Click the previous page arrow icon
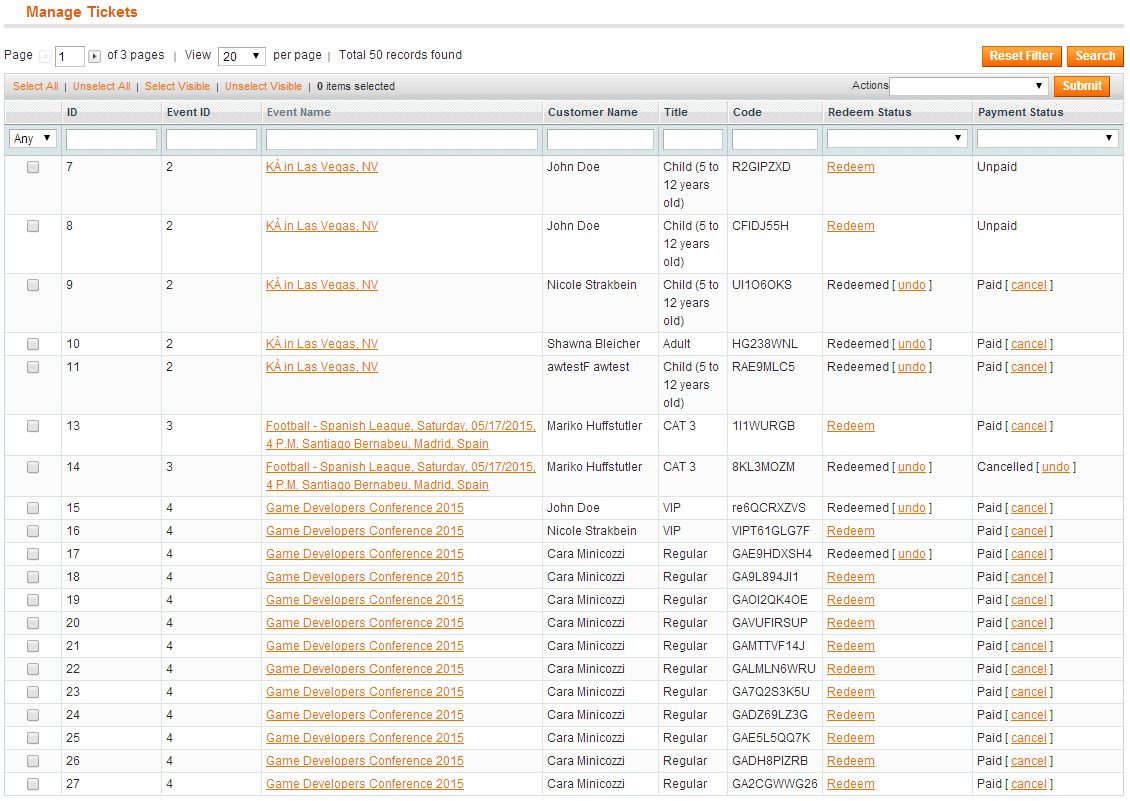This screenshot has width=1130, height=801. click(x=45, y=56)
